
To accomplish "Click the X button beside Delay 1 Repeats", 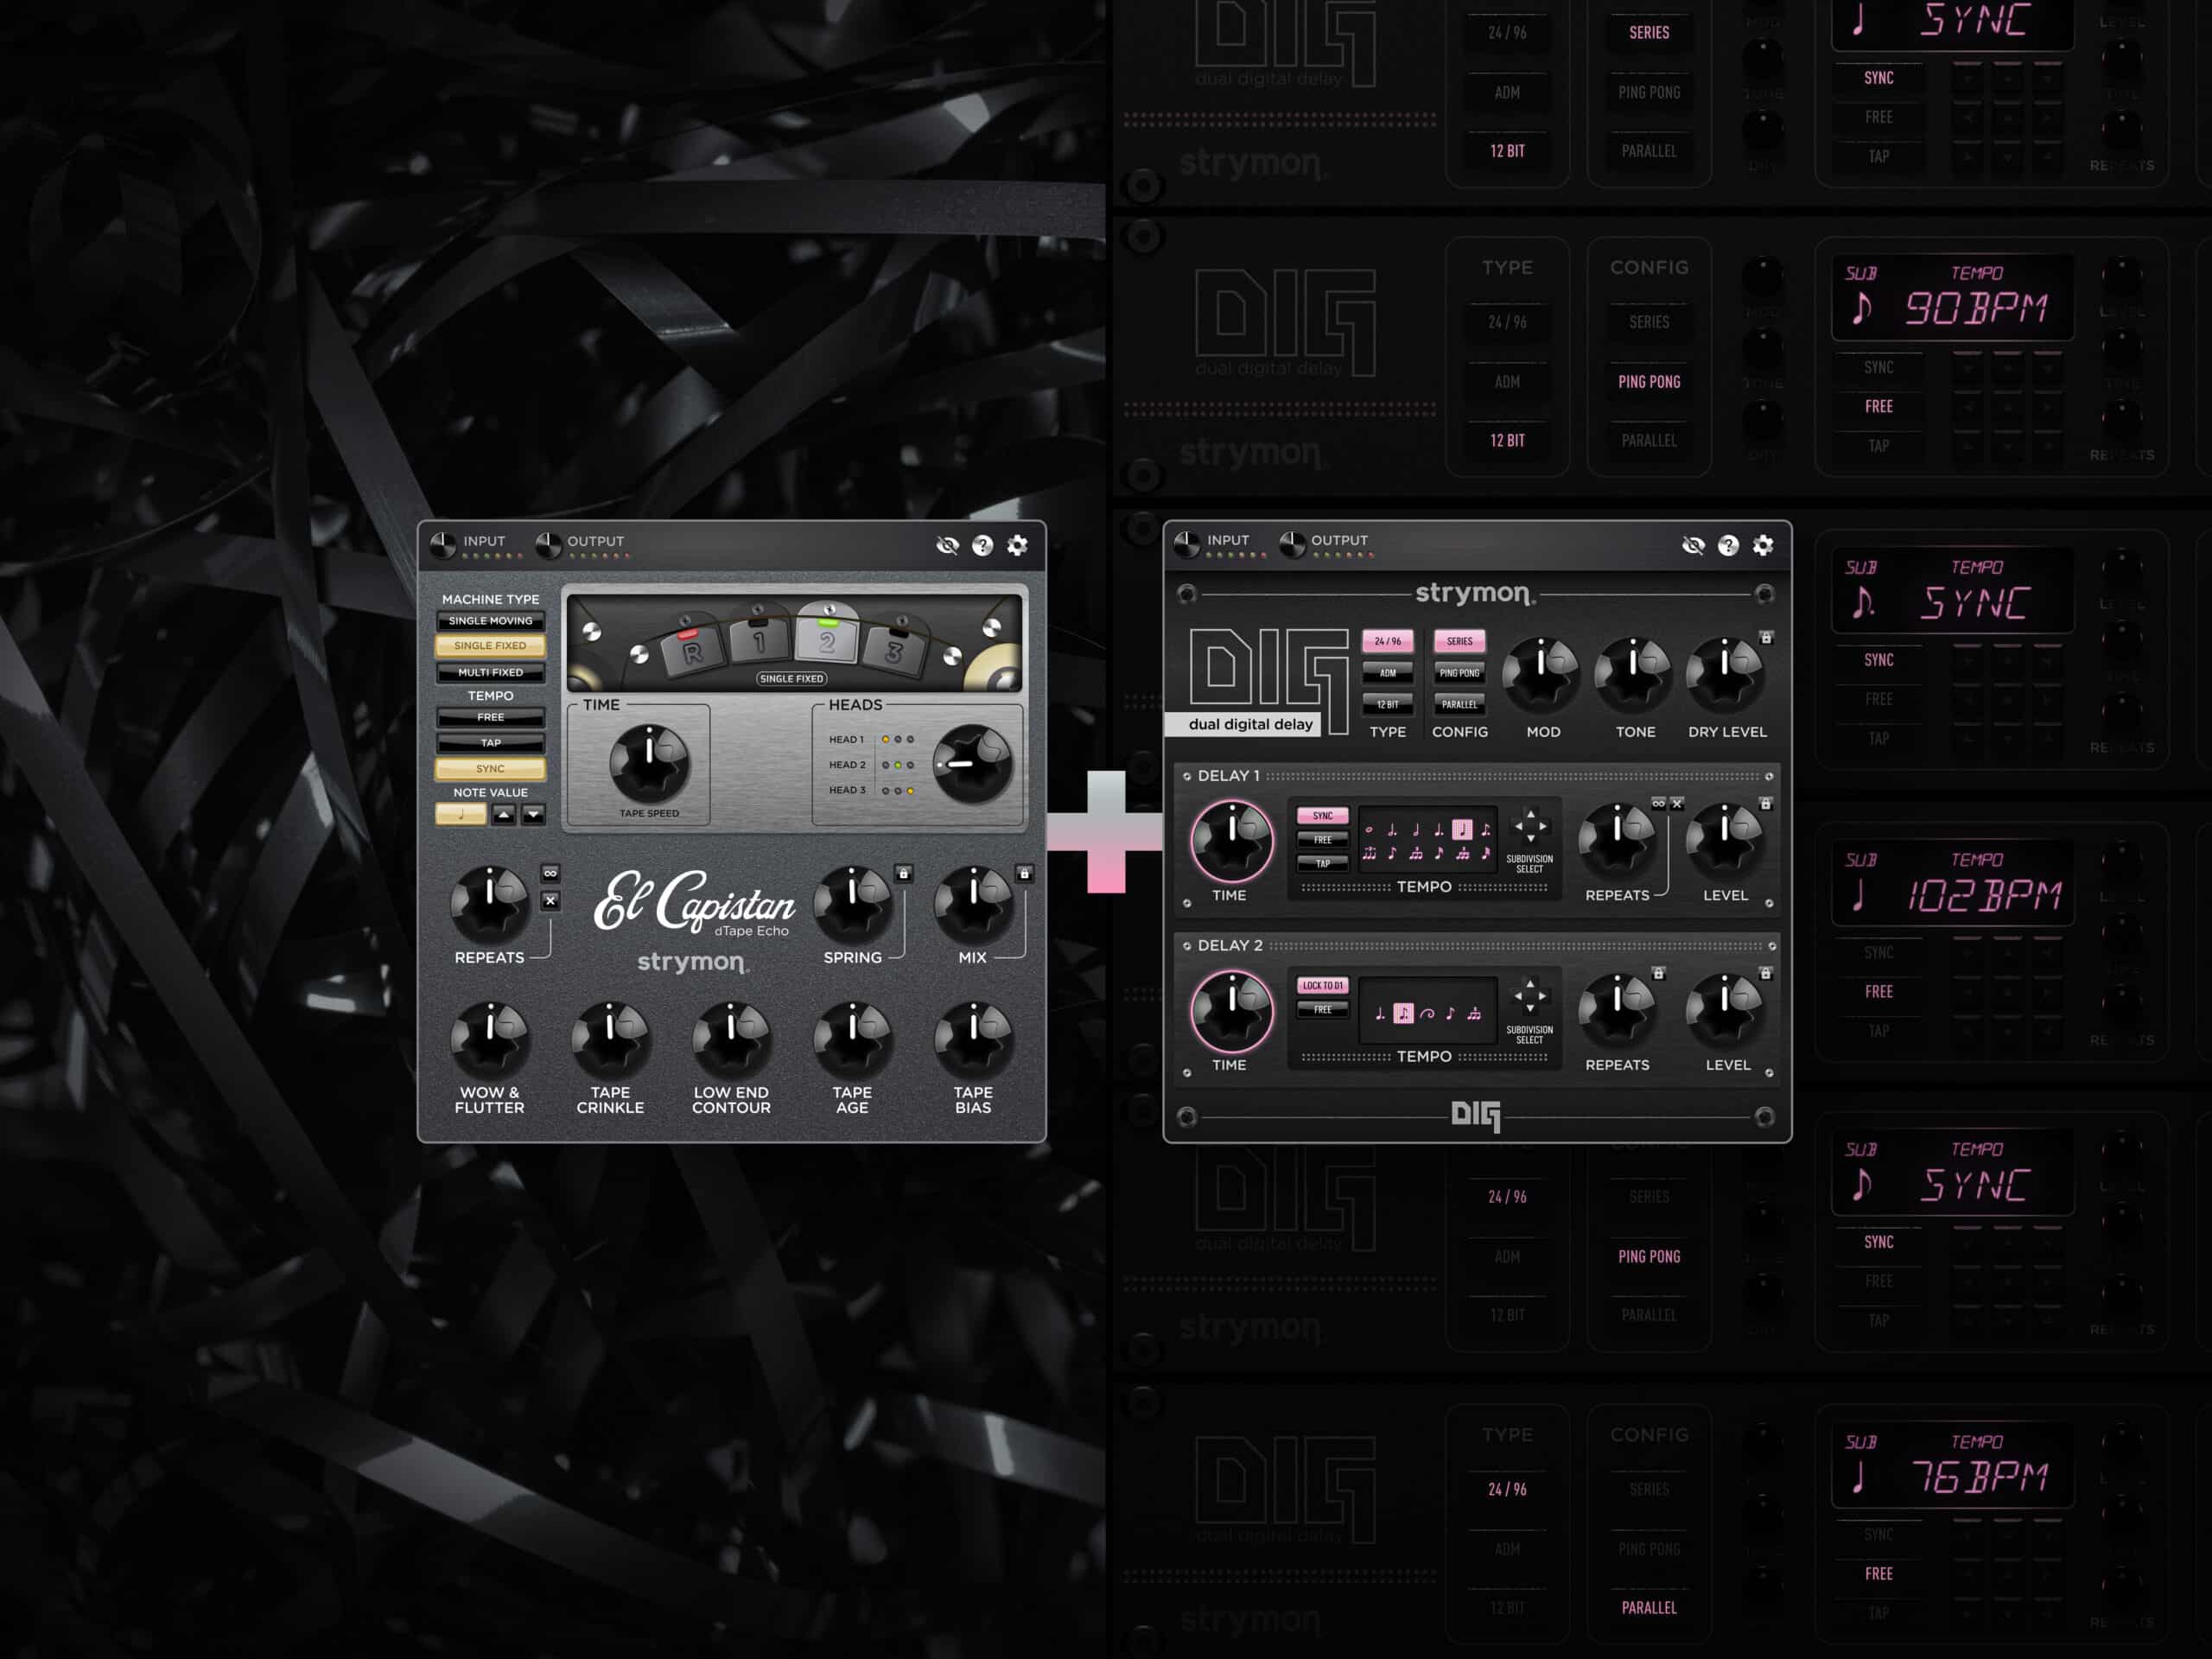I will coord(1677,803).
